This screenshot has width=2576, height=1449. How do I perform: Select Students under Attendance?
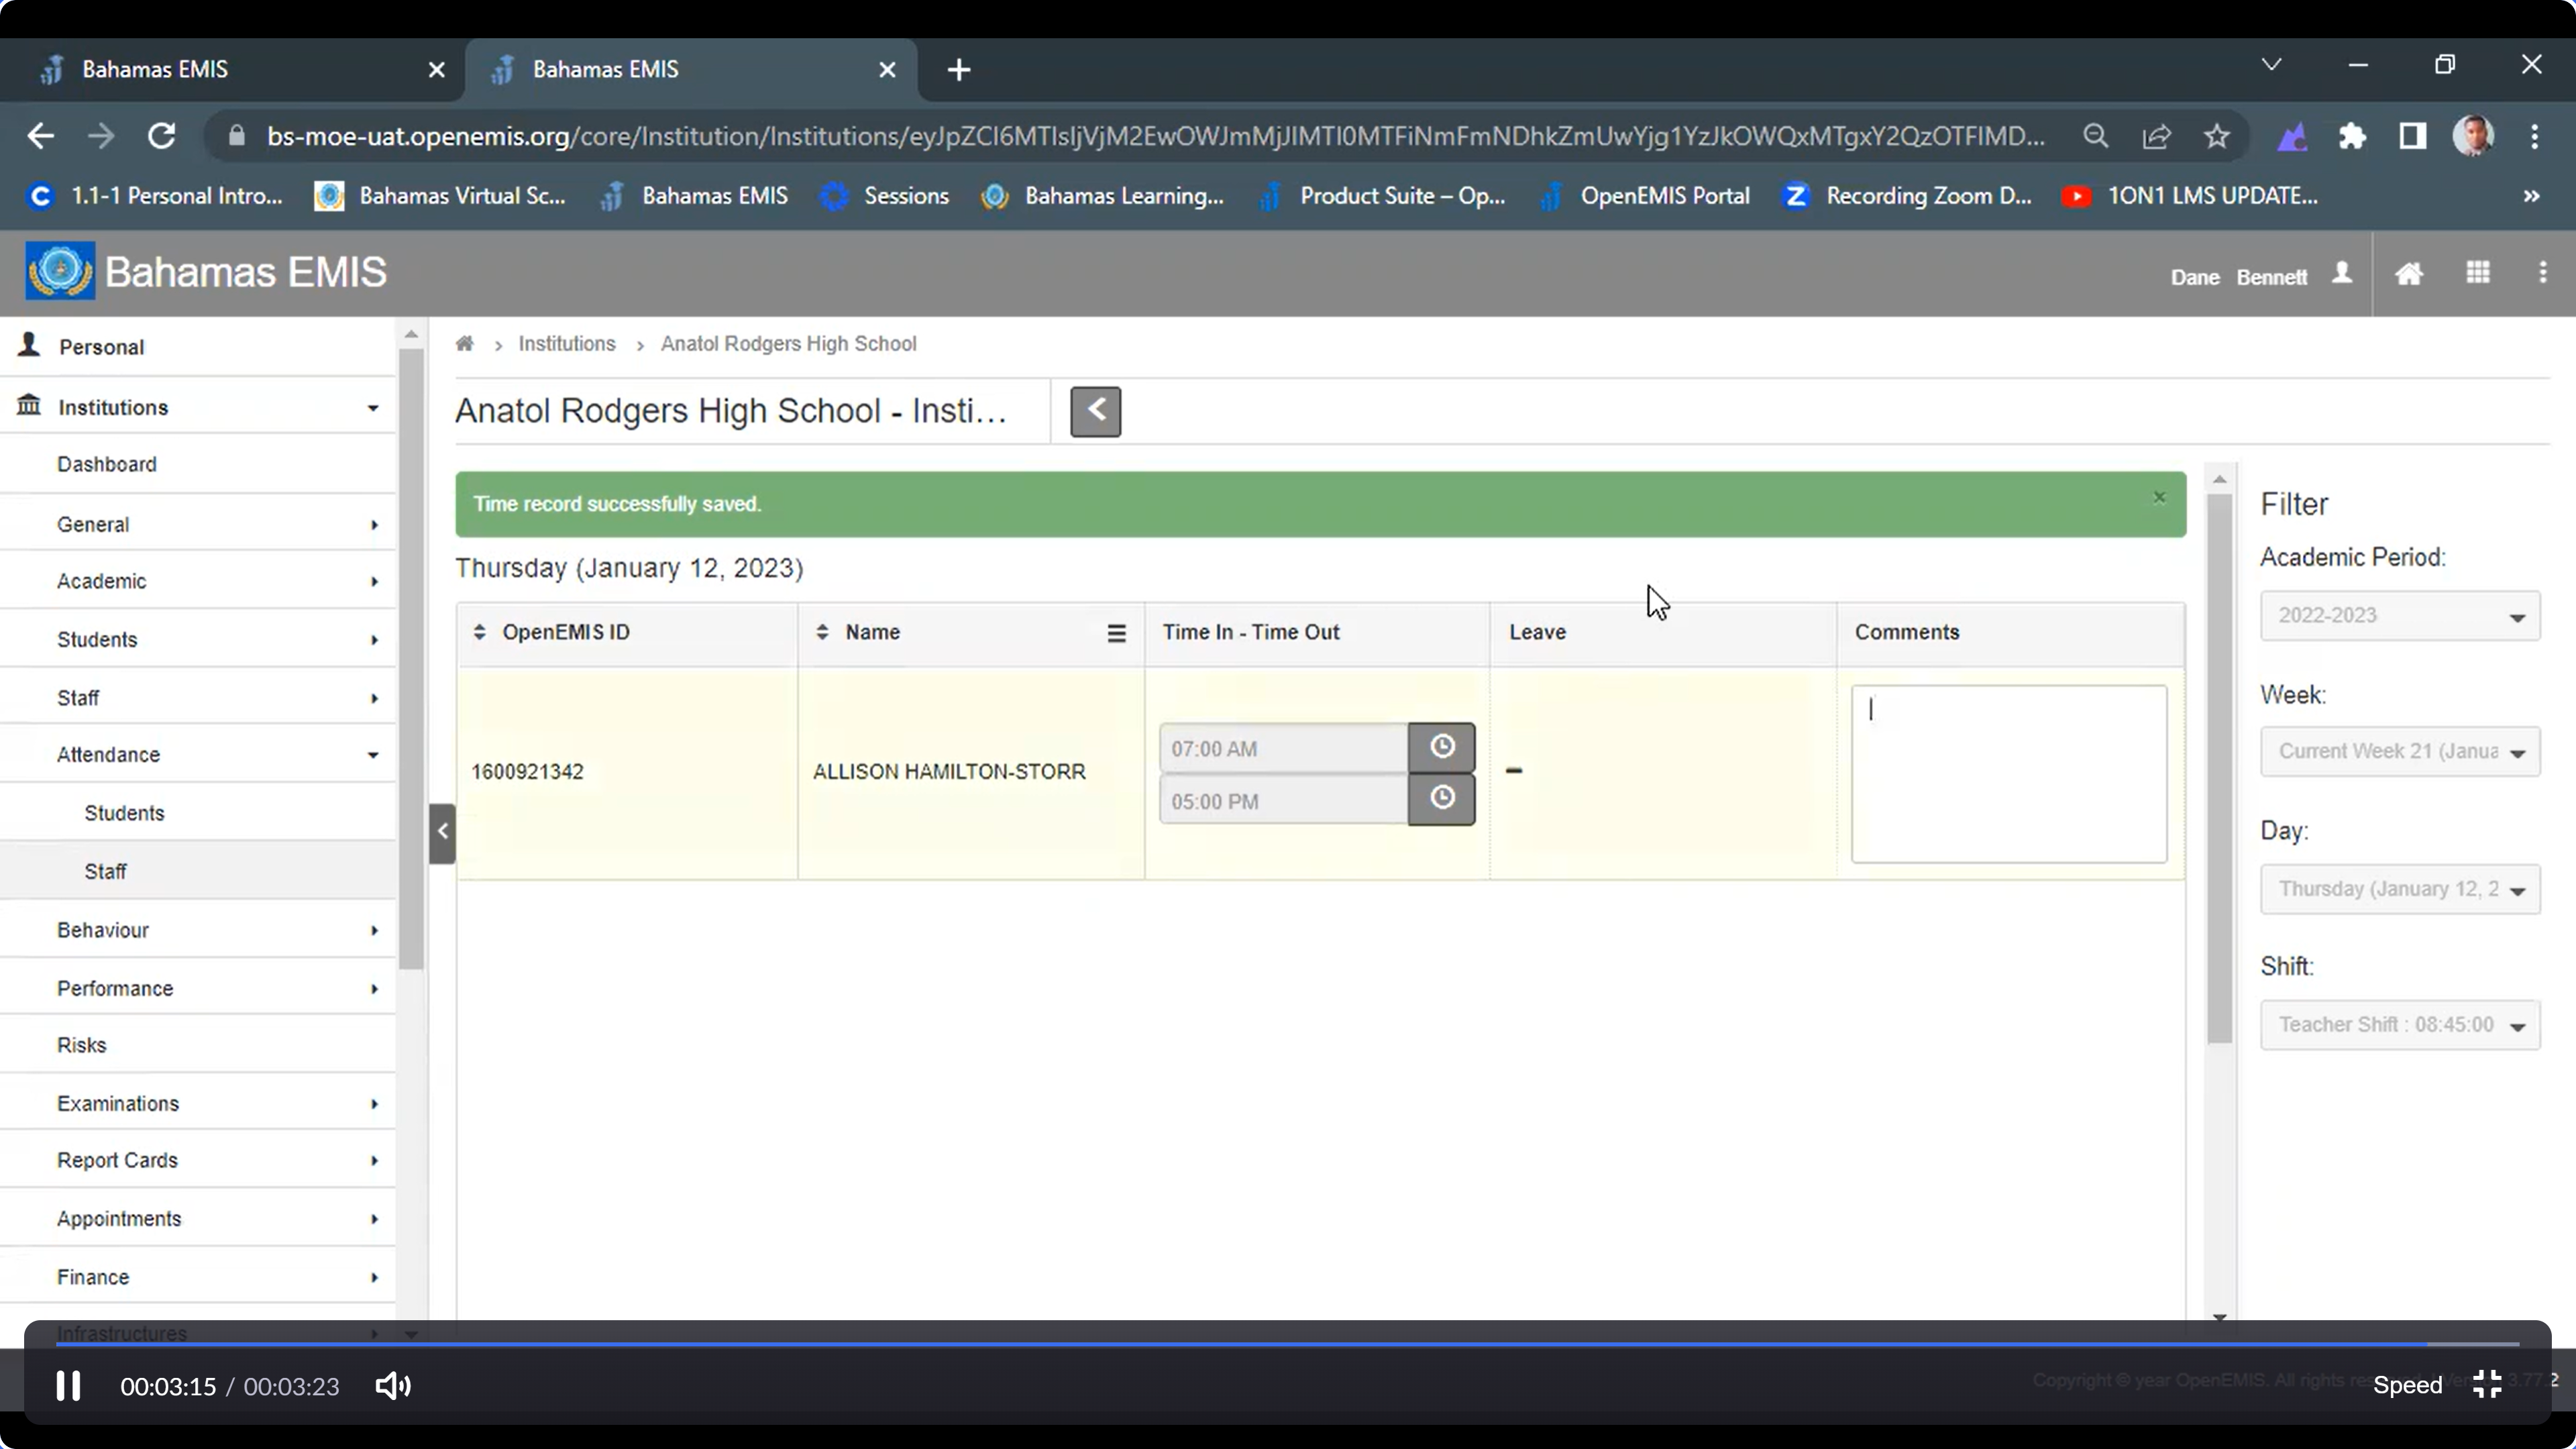[198, 813]
